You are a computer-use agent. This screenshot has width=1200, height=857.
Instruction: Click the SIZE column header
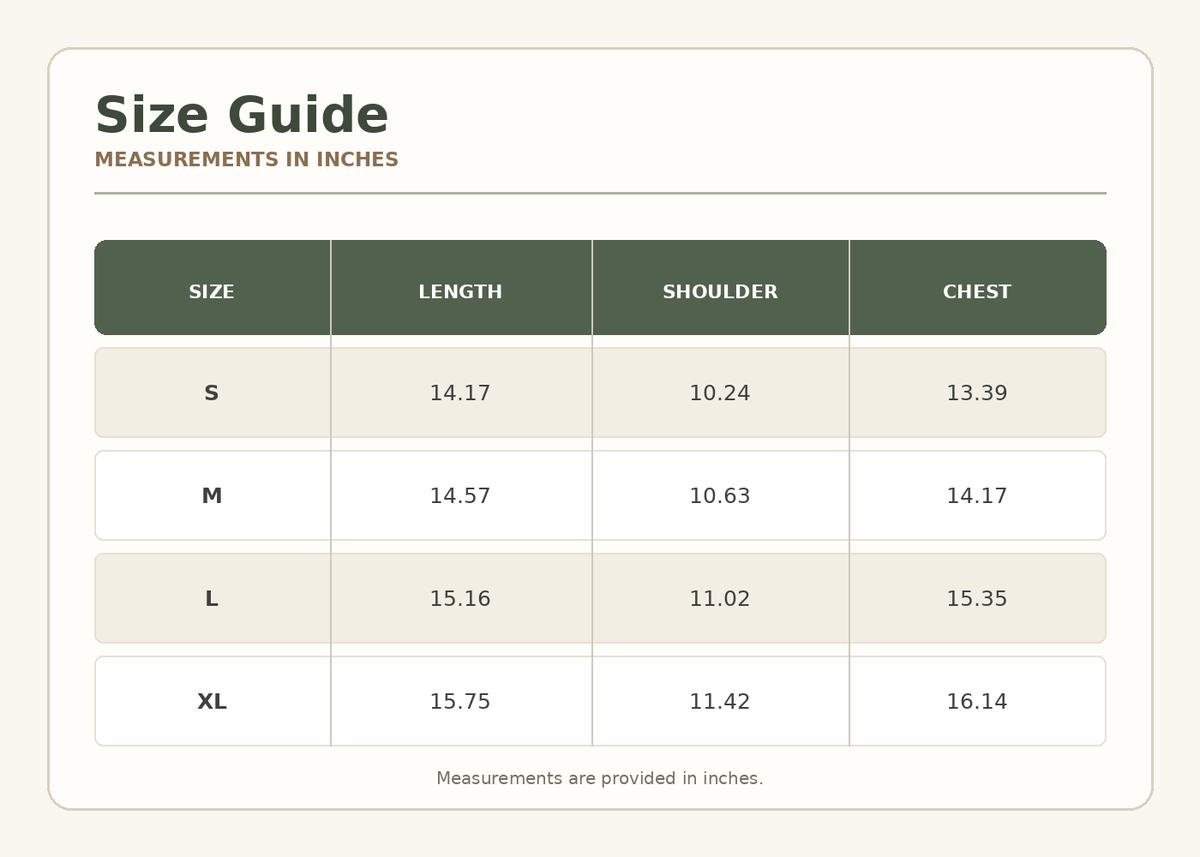click(212, 292)
